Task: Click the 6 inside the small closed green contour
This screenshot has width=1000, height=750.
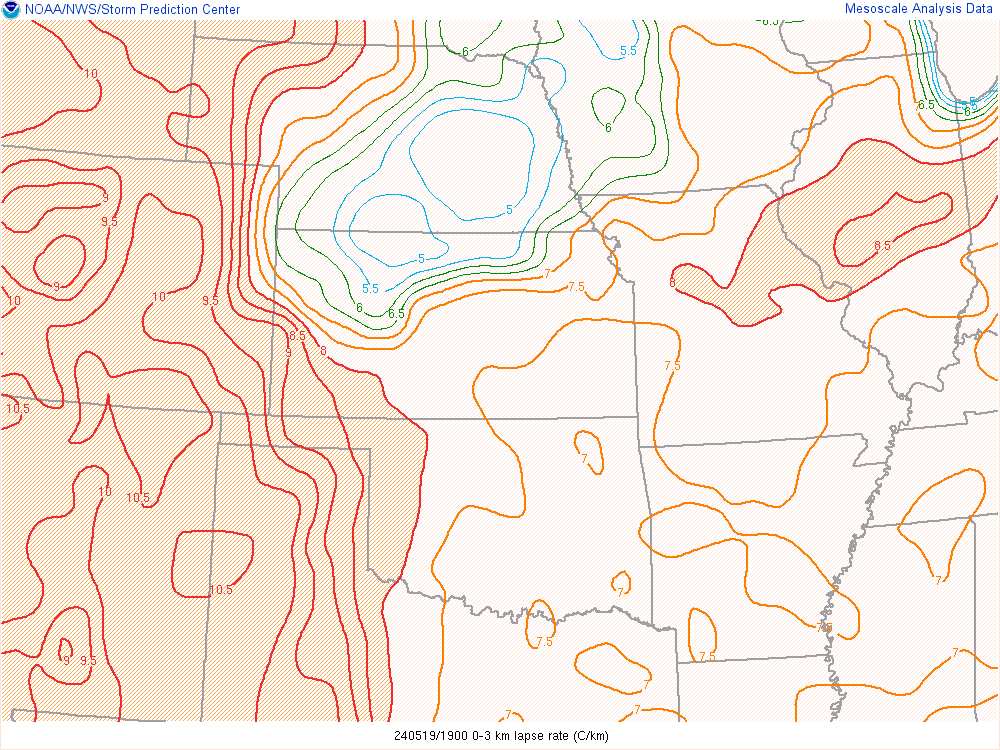Action: pos(608,127)
